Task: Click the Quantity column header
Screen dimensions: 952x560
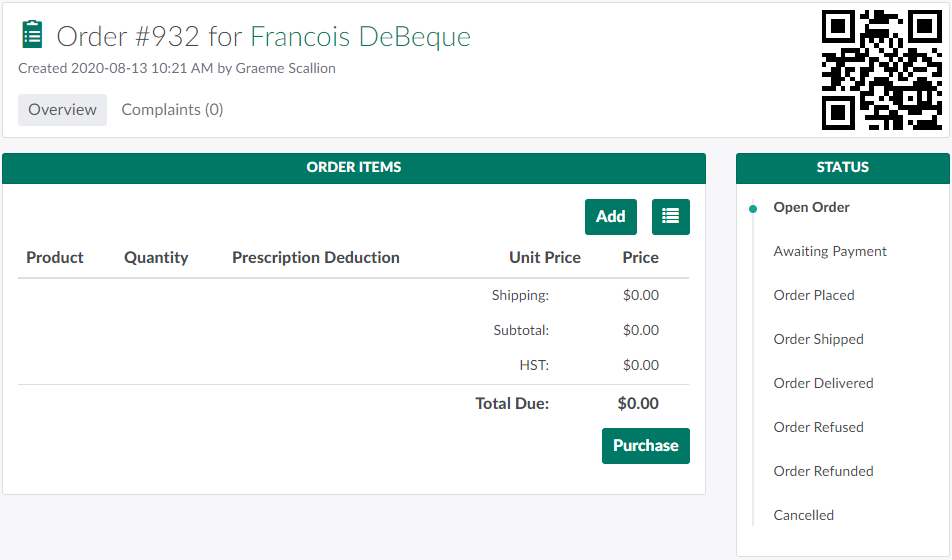Action: click(x=156, y=258)
